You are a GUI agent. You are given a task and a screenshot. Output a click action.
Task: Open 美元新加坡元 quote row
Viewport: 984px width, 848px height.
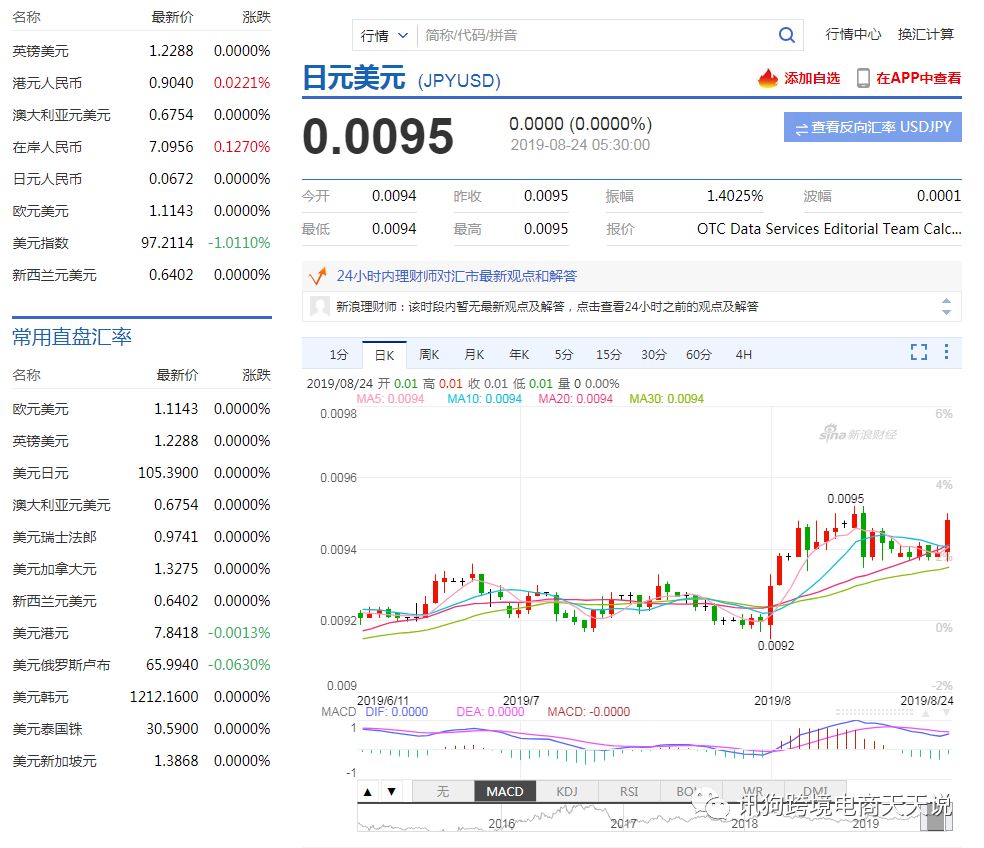pos(141,761)
